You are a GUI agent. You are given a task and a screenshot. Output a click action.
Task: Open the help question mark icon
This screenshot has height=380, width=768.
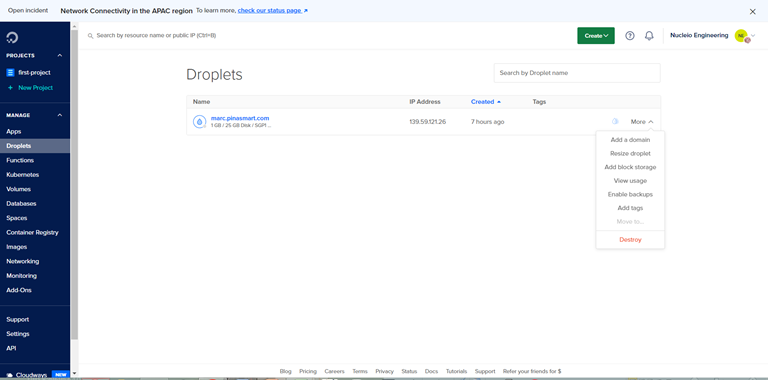[x=630, y=36]
